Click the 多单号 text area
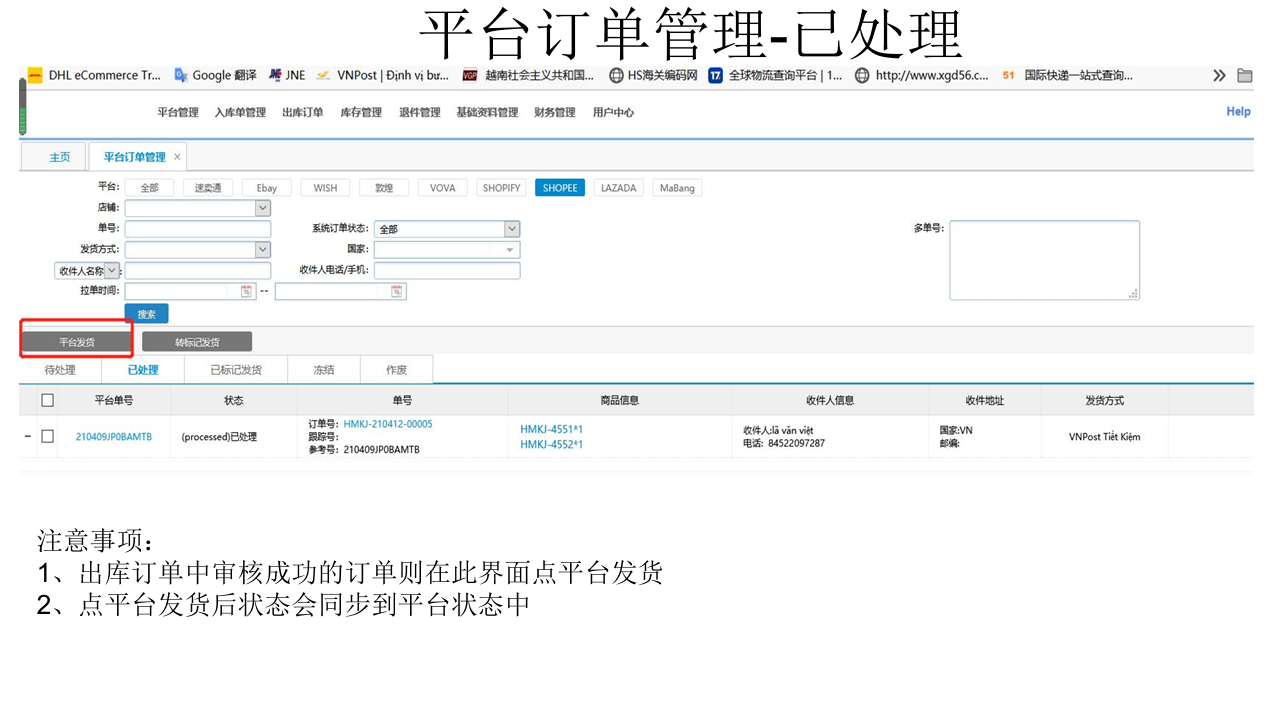1277x714 pixels. click(x=1045, y=260)
